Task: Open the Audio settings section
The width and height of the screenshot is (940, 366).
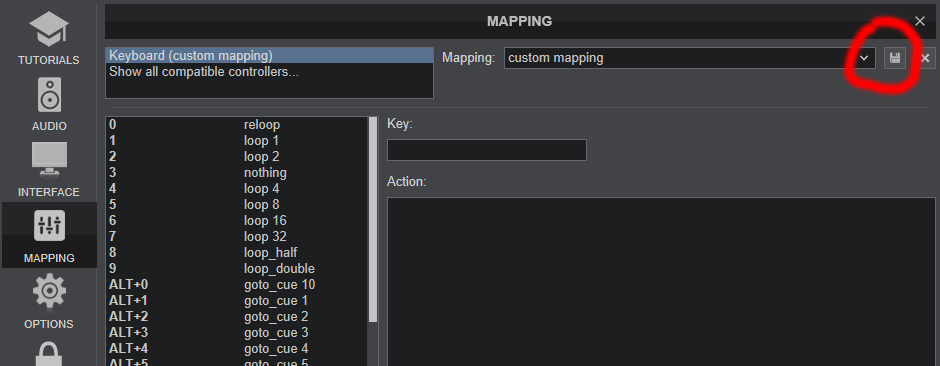Action: (49, 104)
